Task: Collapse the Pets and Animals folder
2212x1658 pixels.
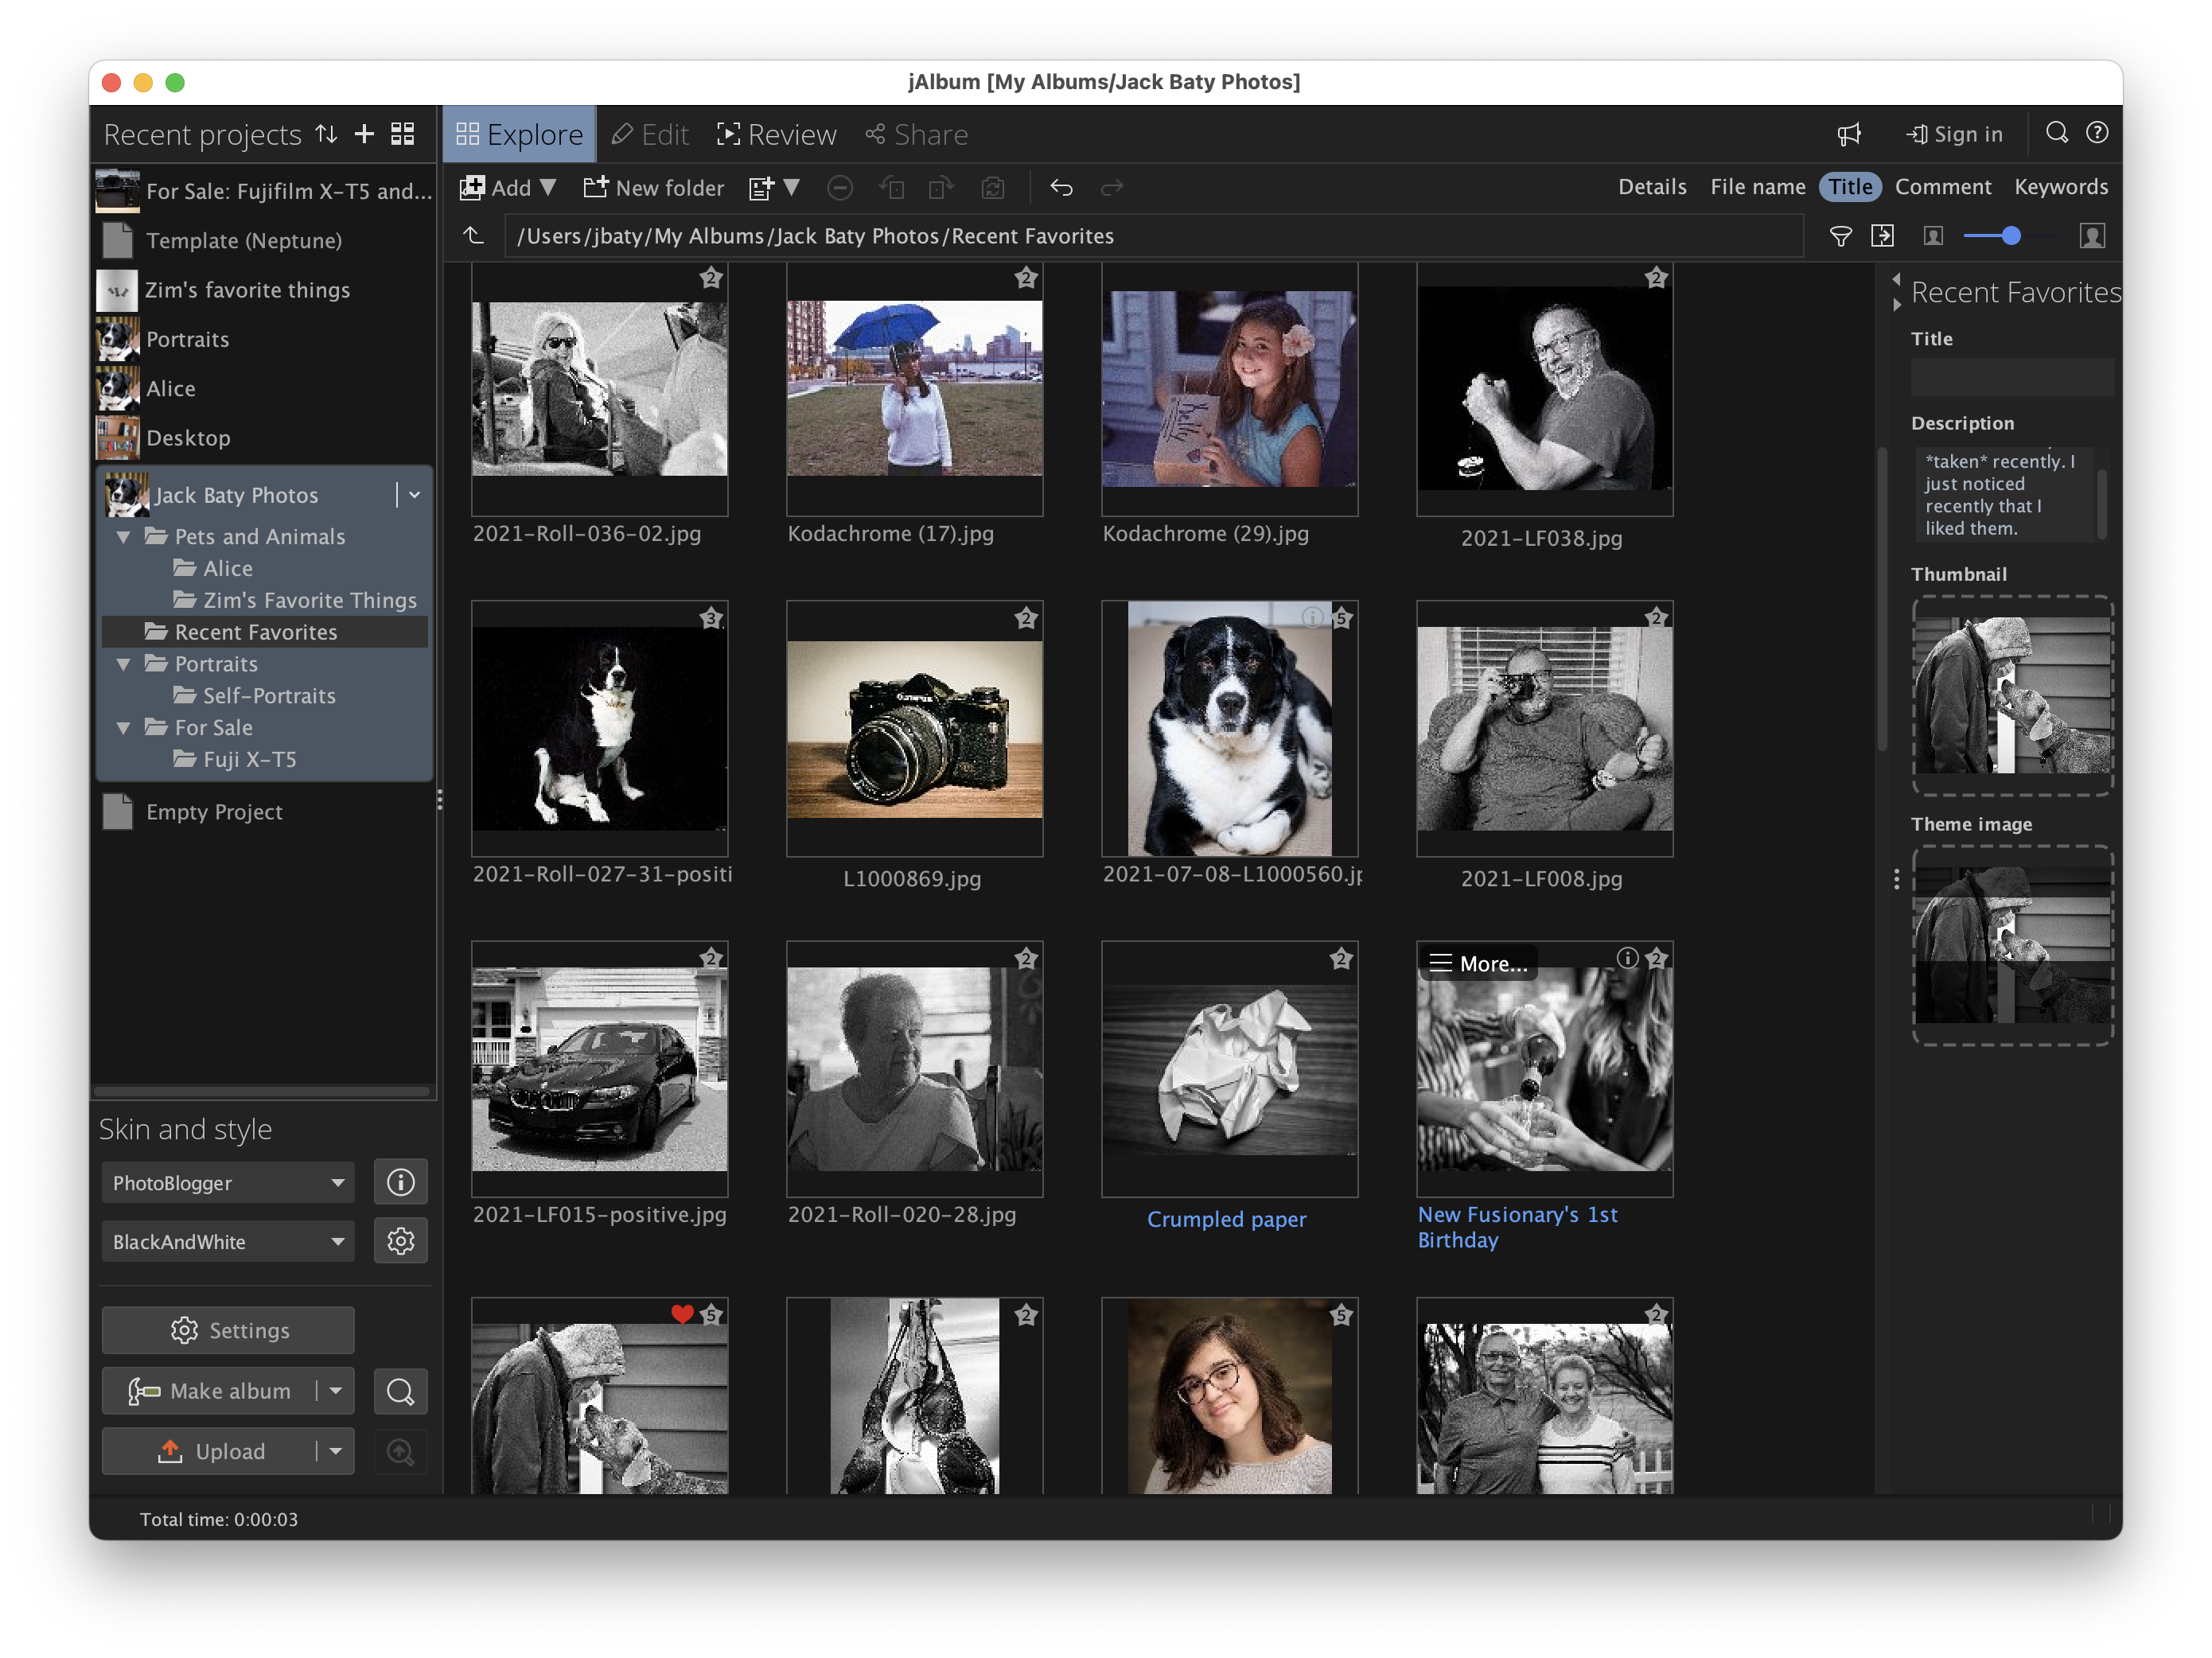Action: coord(123,537)
